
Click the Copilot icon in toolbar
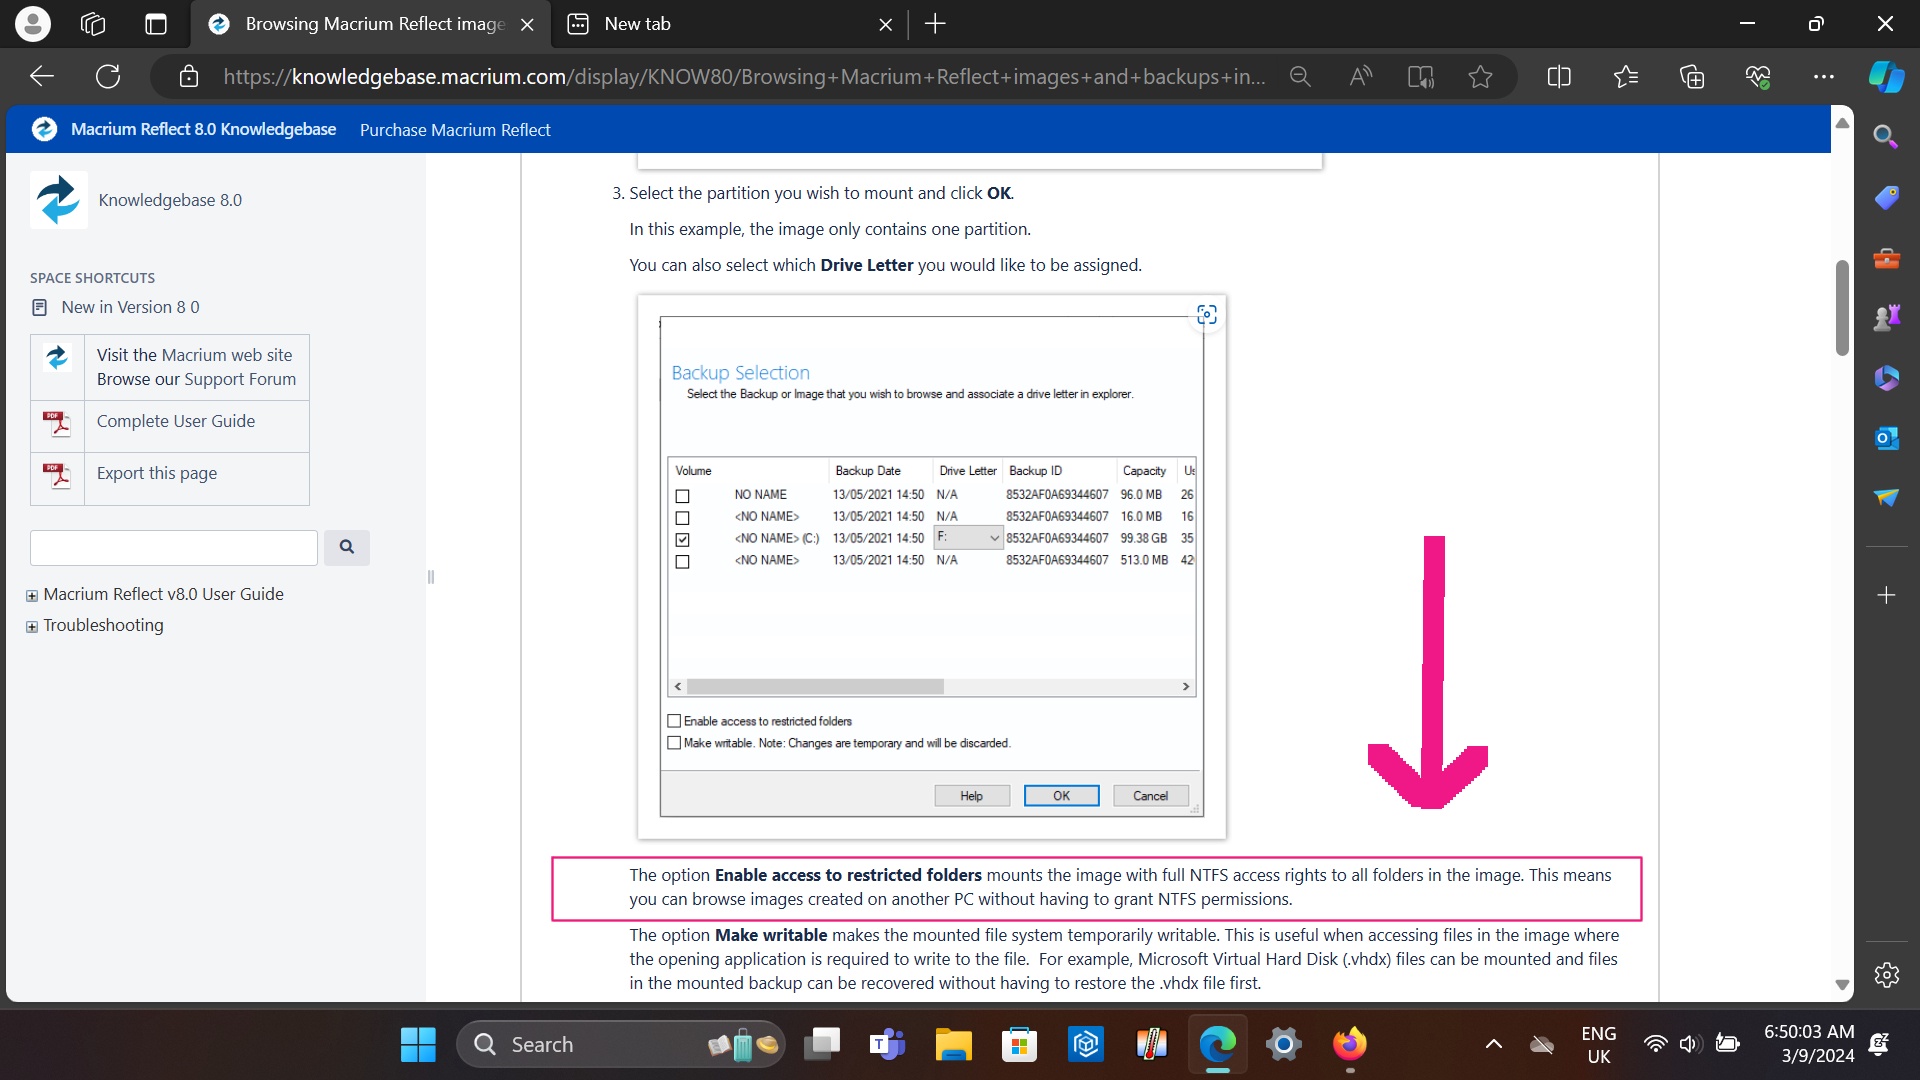(x=1886, y=77)
